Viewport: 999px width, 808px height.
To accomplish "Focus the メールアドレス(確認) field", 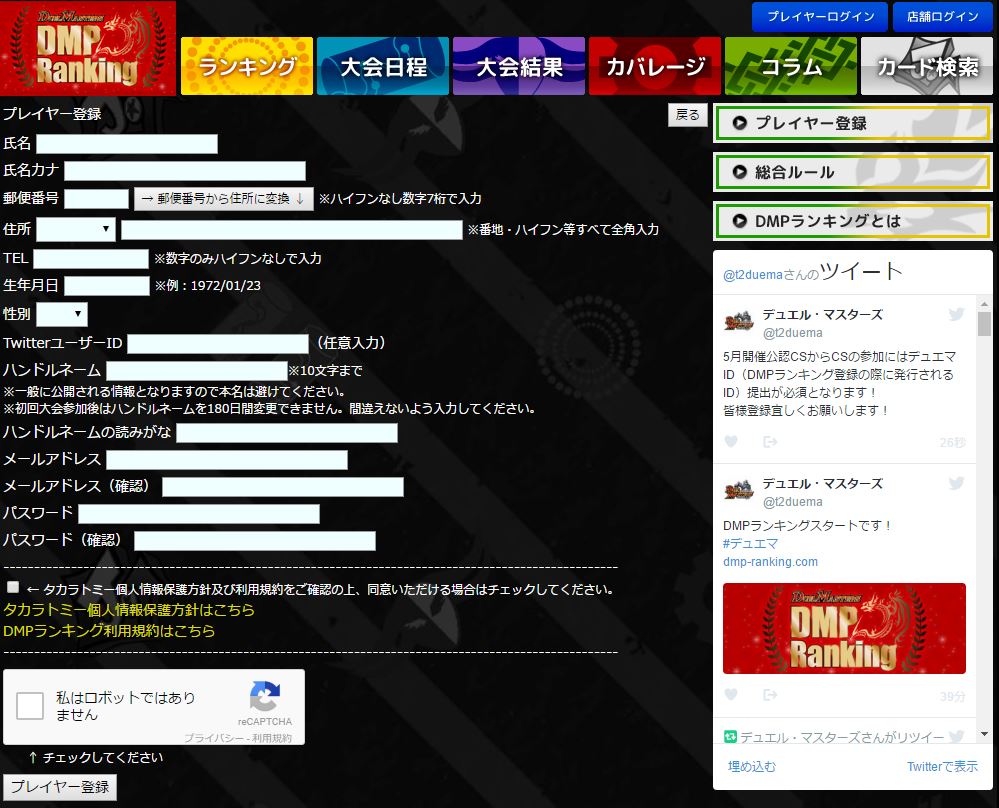I will pyautogui.click(x=283, y=487).
